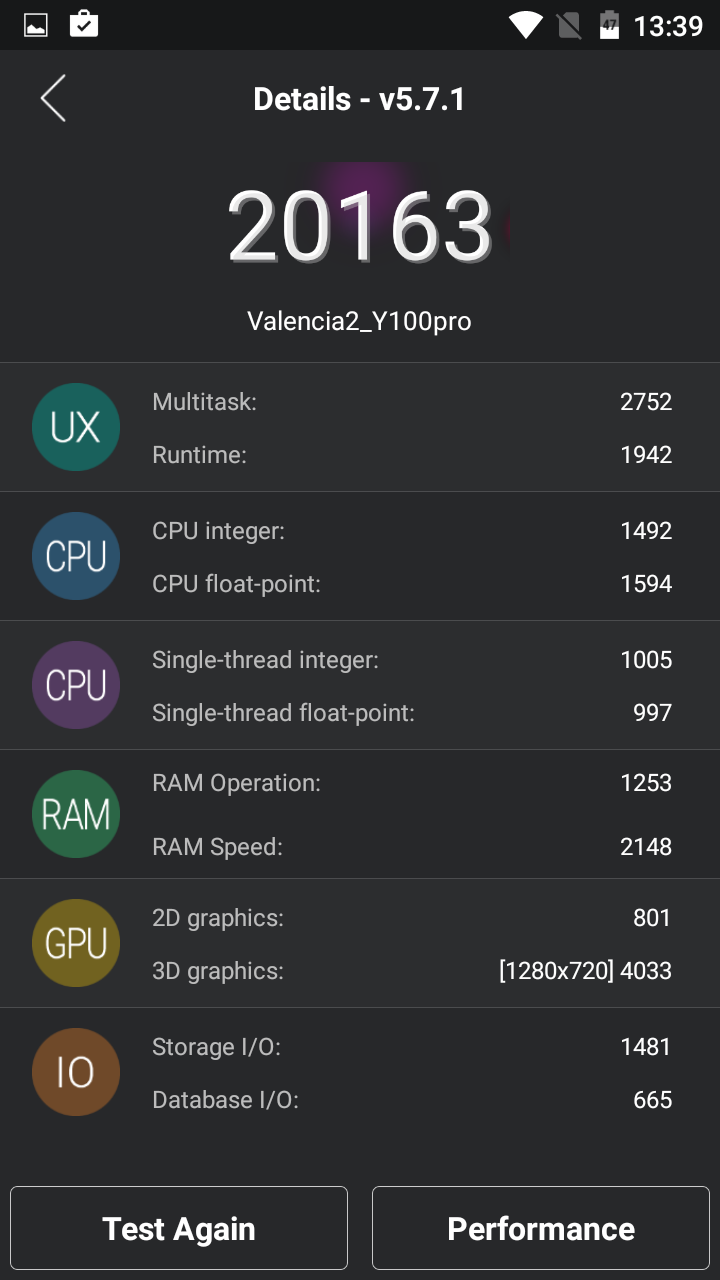Select the Valencia2_Y100pro device name
This screenshot has height=1280, width=720.
click(360, 321)
